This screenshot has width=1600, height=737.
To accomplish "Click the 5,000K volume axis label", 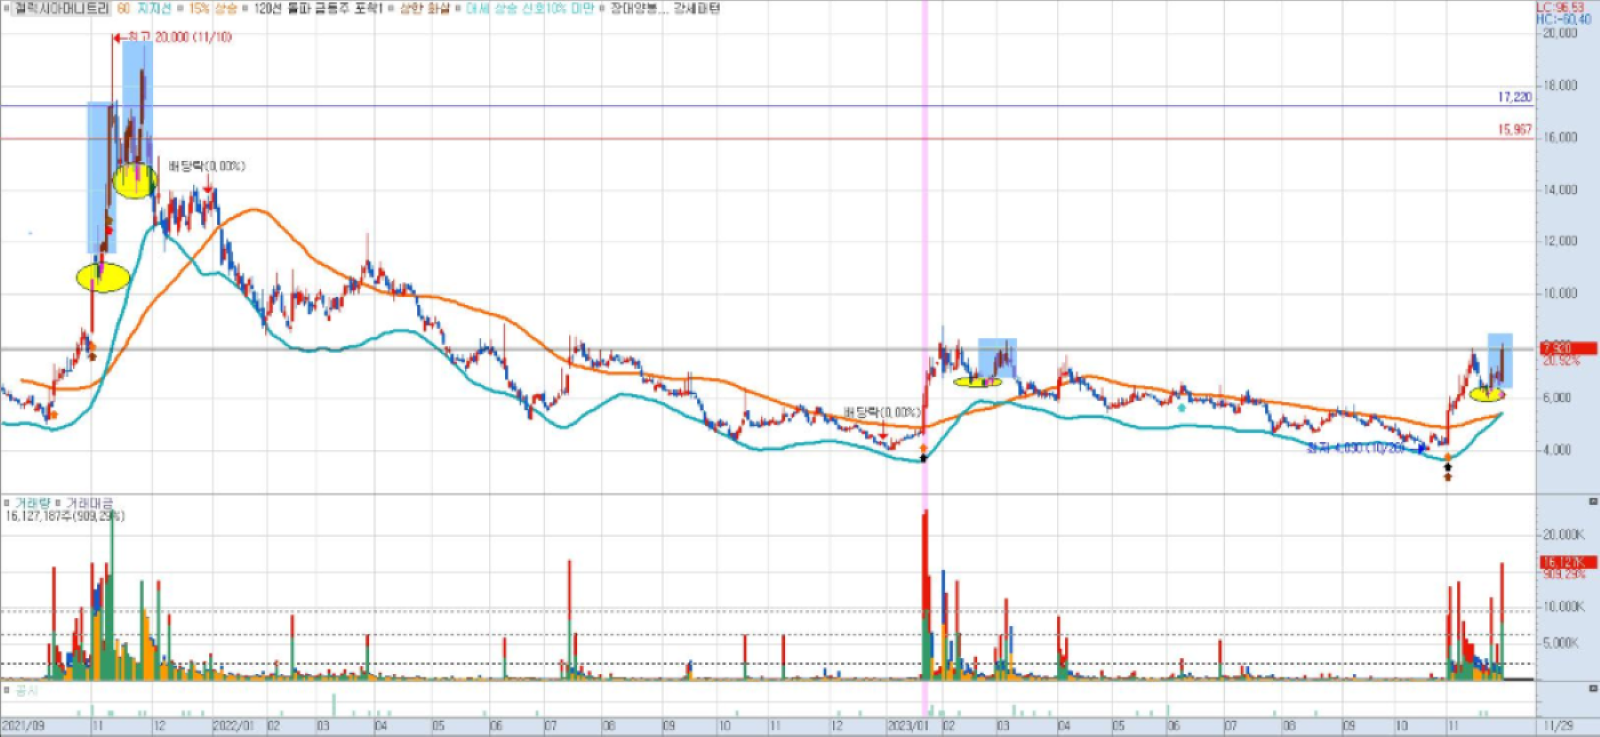I will [x=1563, y=642].
